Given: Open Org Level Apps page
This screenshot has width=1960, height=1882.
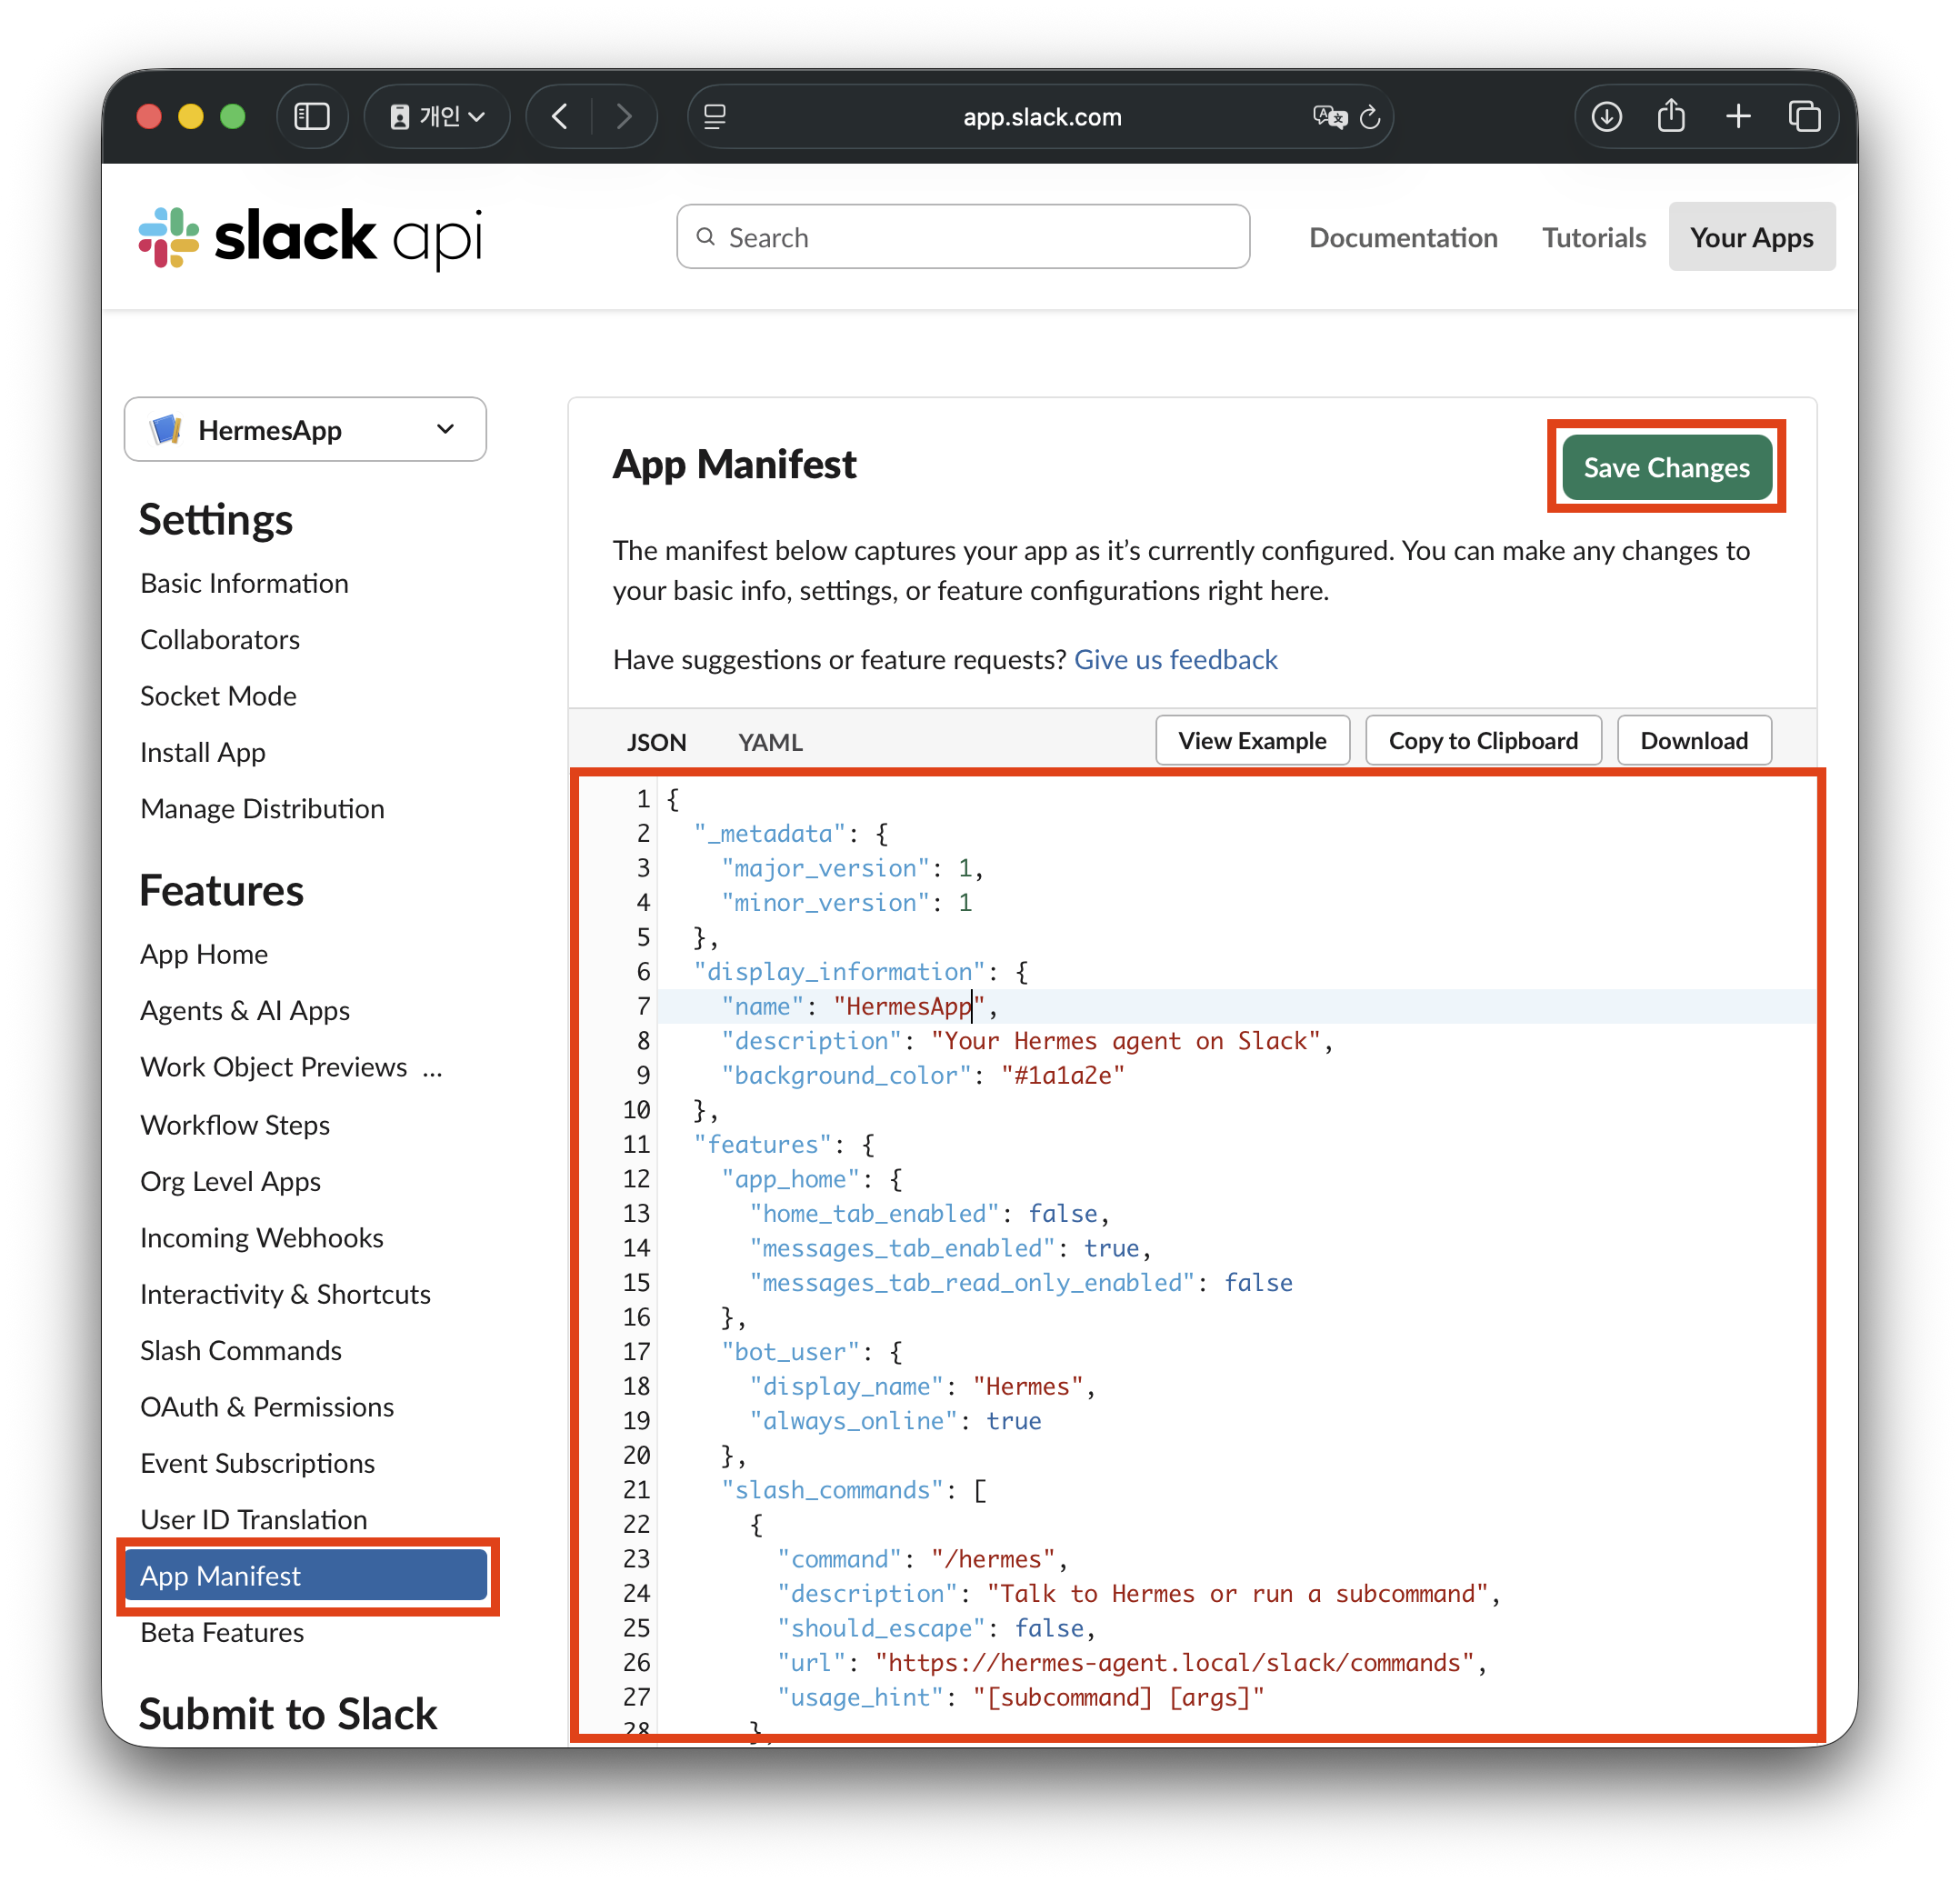Looking at the screenshot, I should point(230,1181).
